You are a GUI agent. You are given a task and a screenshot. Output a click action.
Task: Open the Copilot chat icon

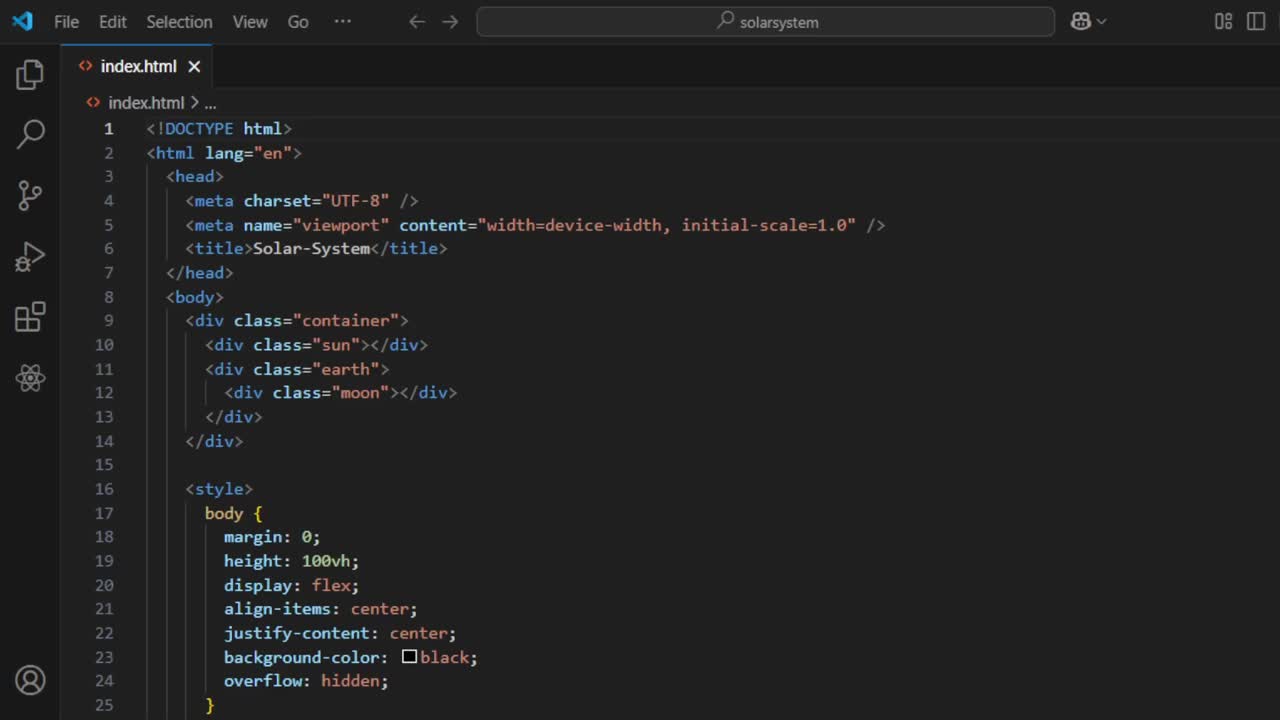[1080, 22]
